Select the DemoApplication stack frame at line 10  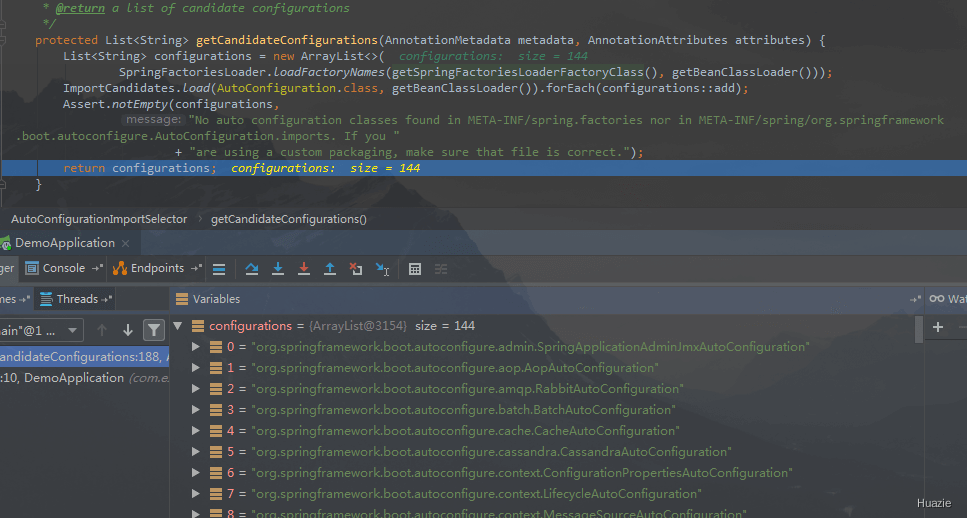(x=84, y=378)
